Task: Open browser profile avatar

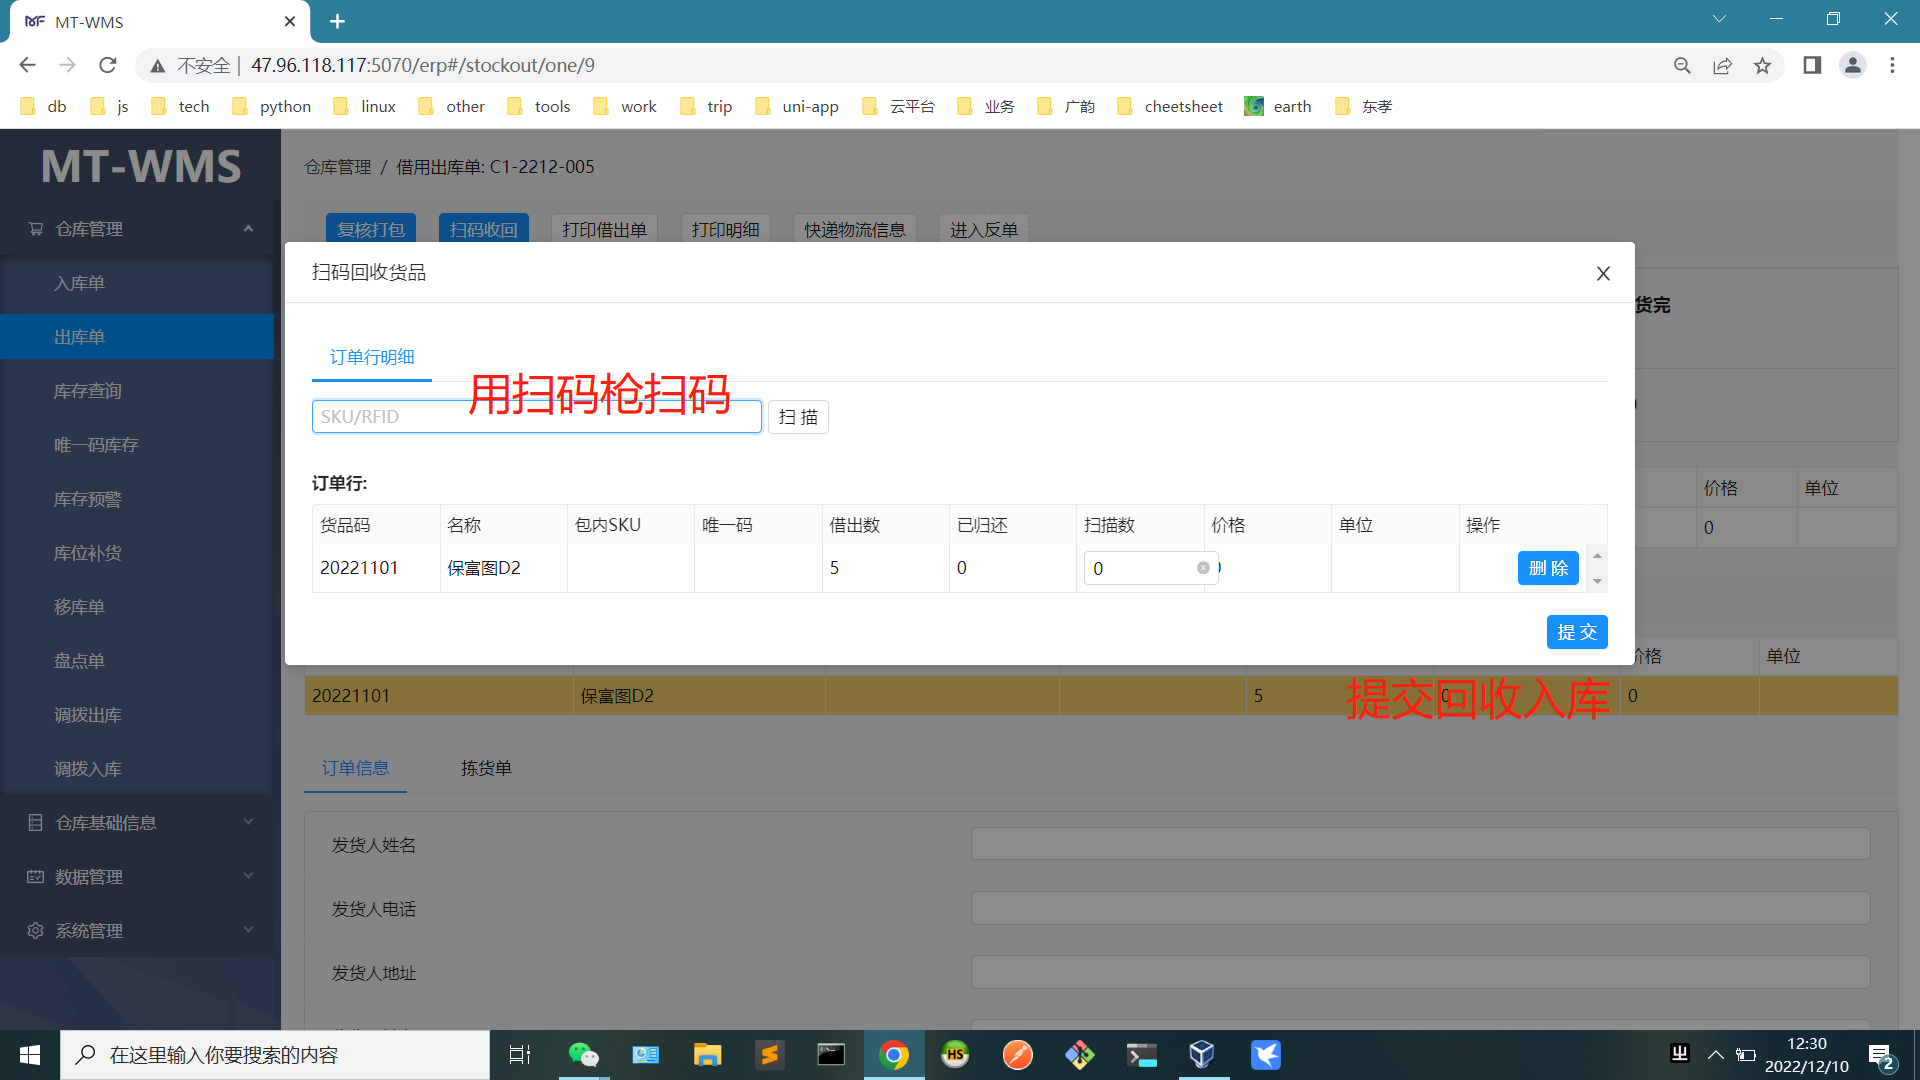Action: click(1853, 65)
